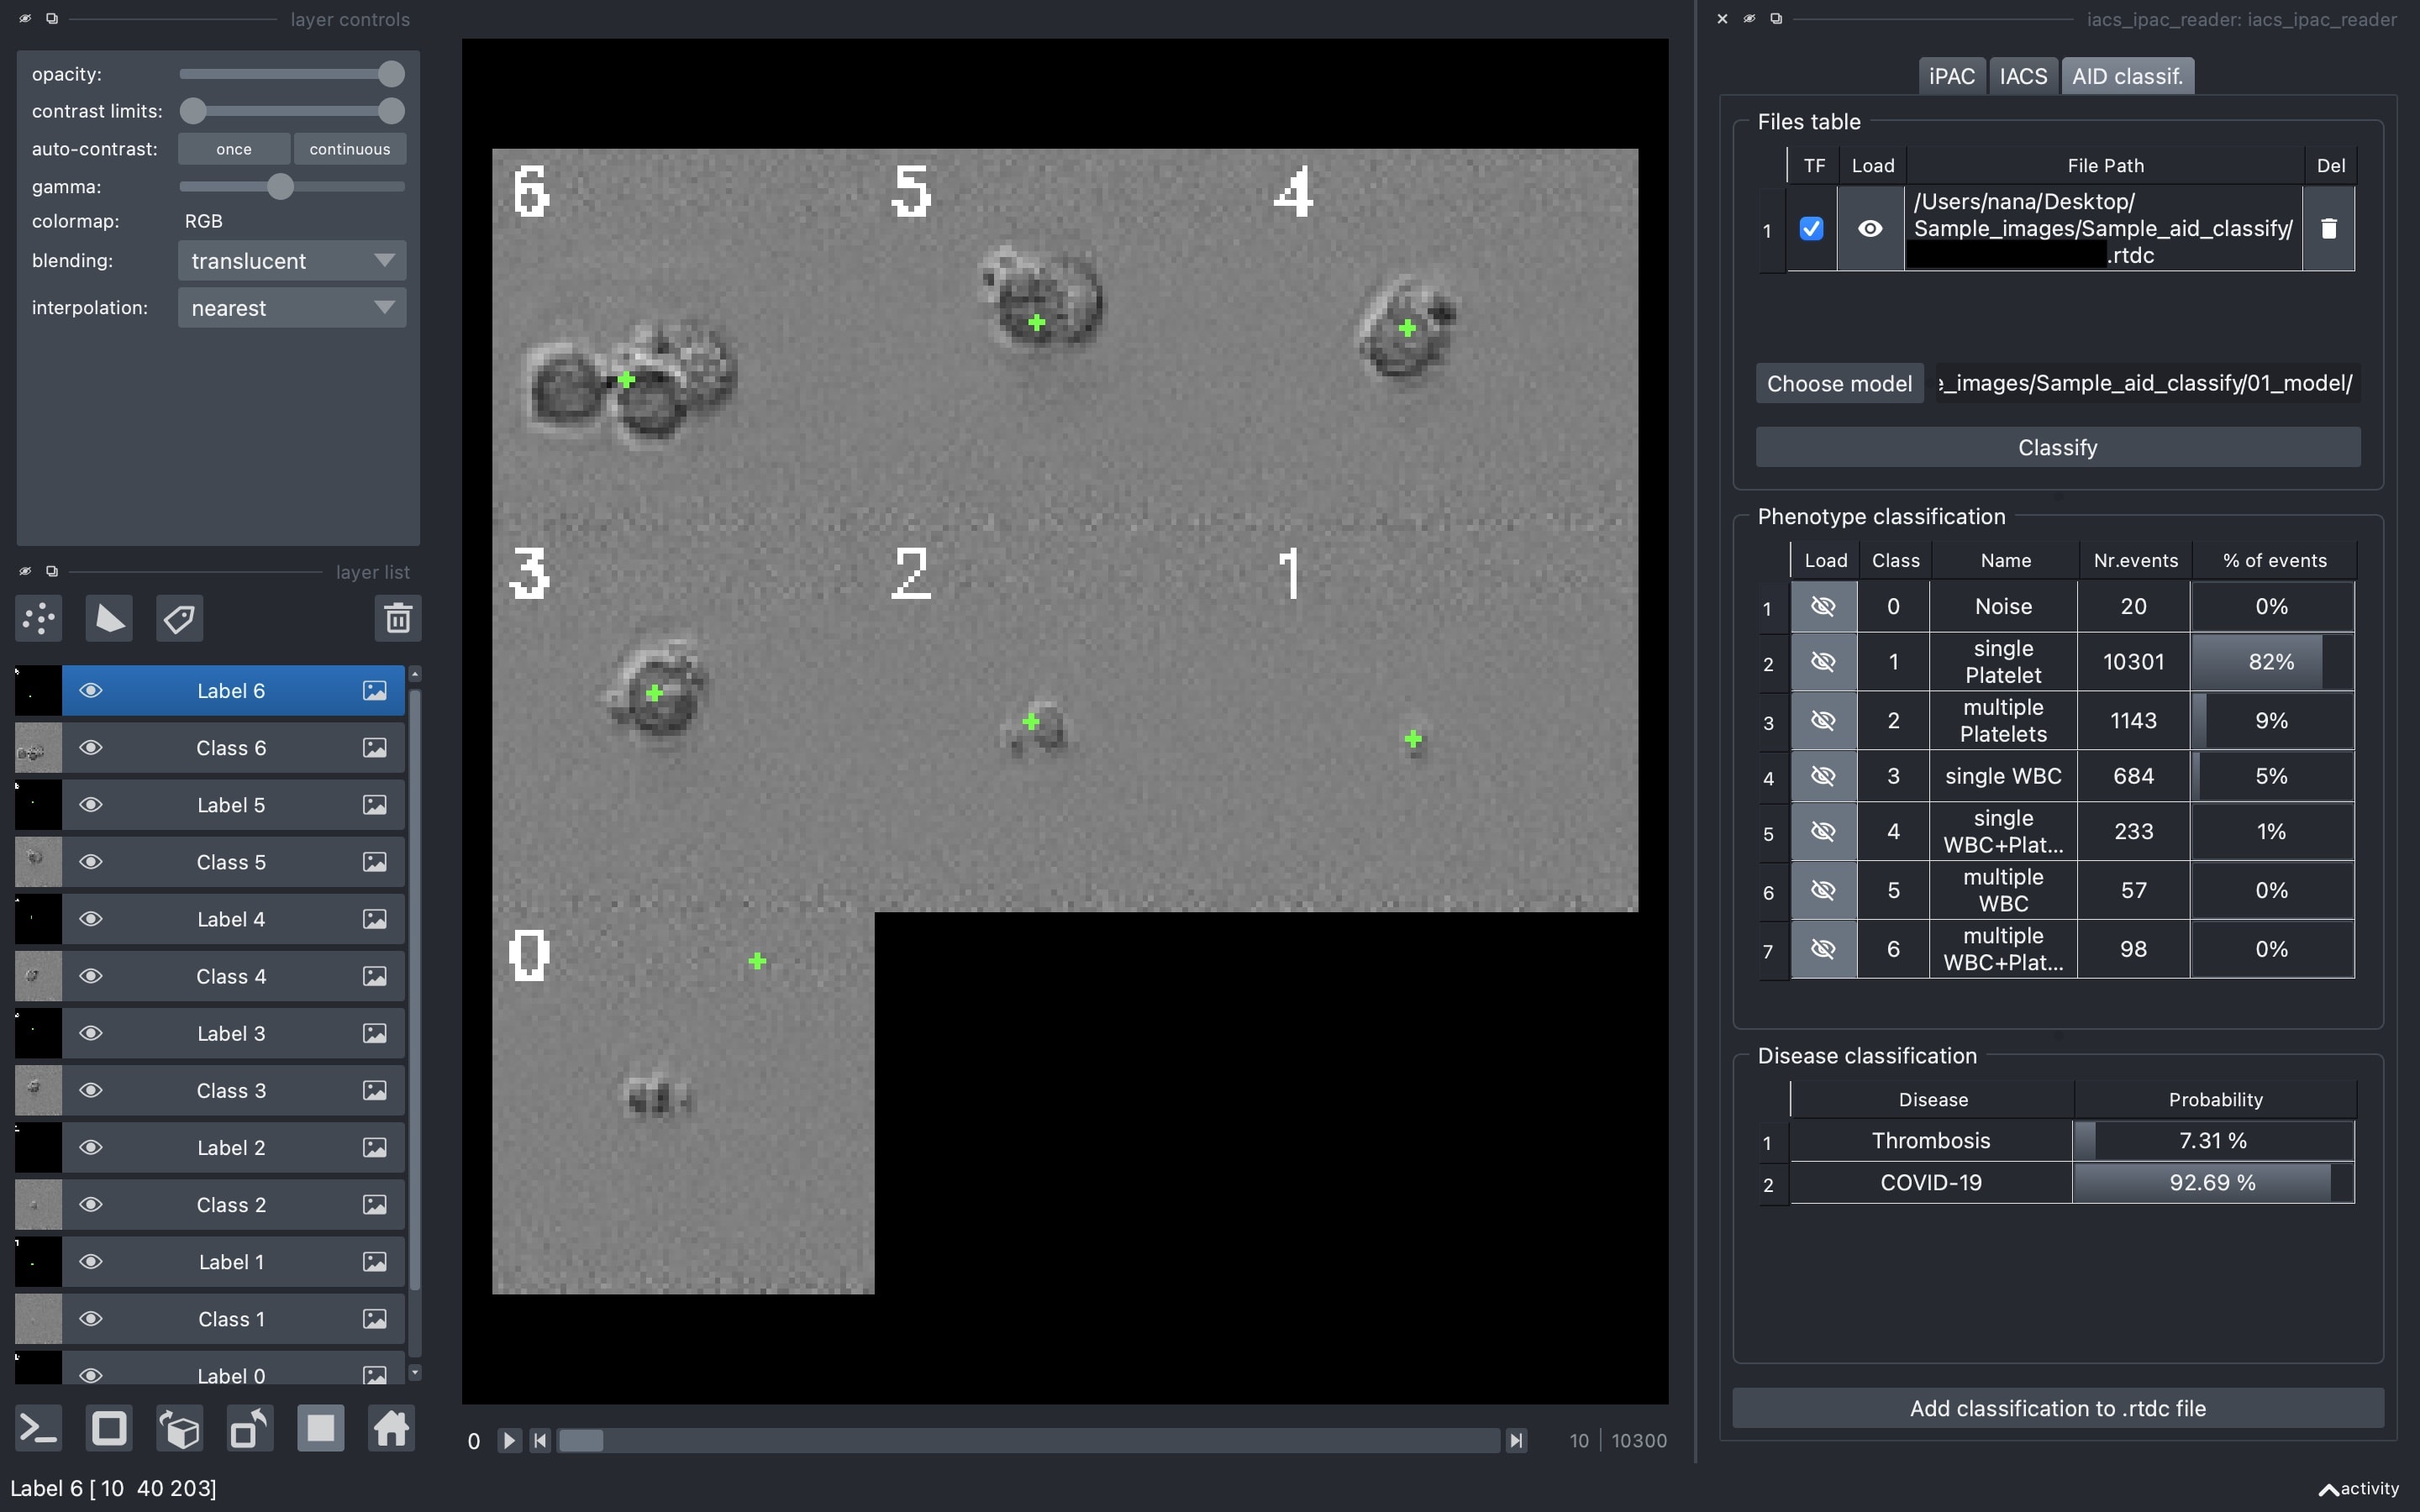The image size is (2420, 1512).
Task: Uncheck the TF checkbox in Files table
Action: [x=1811, y=229]
